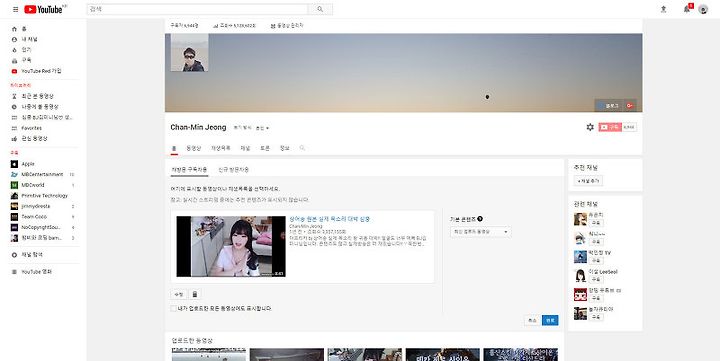Open the featured video title link
720x361 pixels.
pos(329,219)
